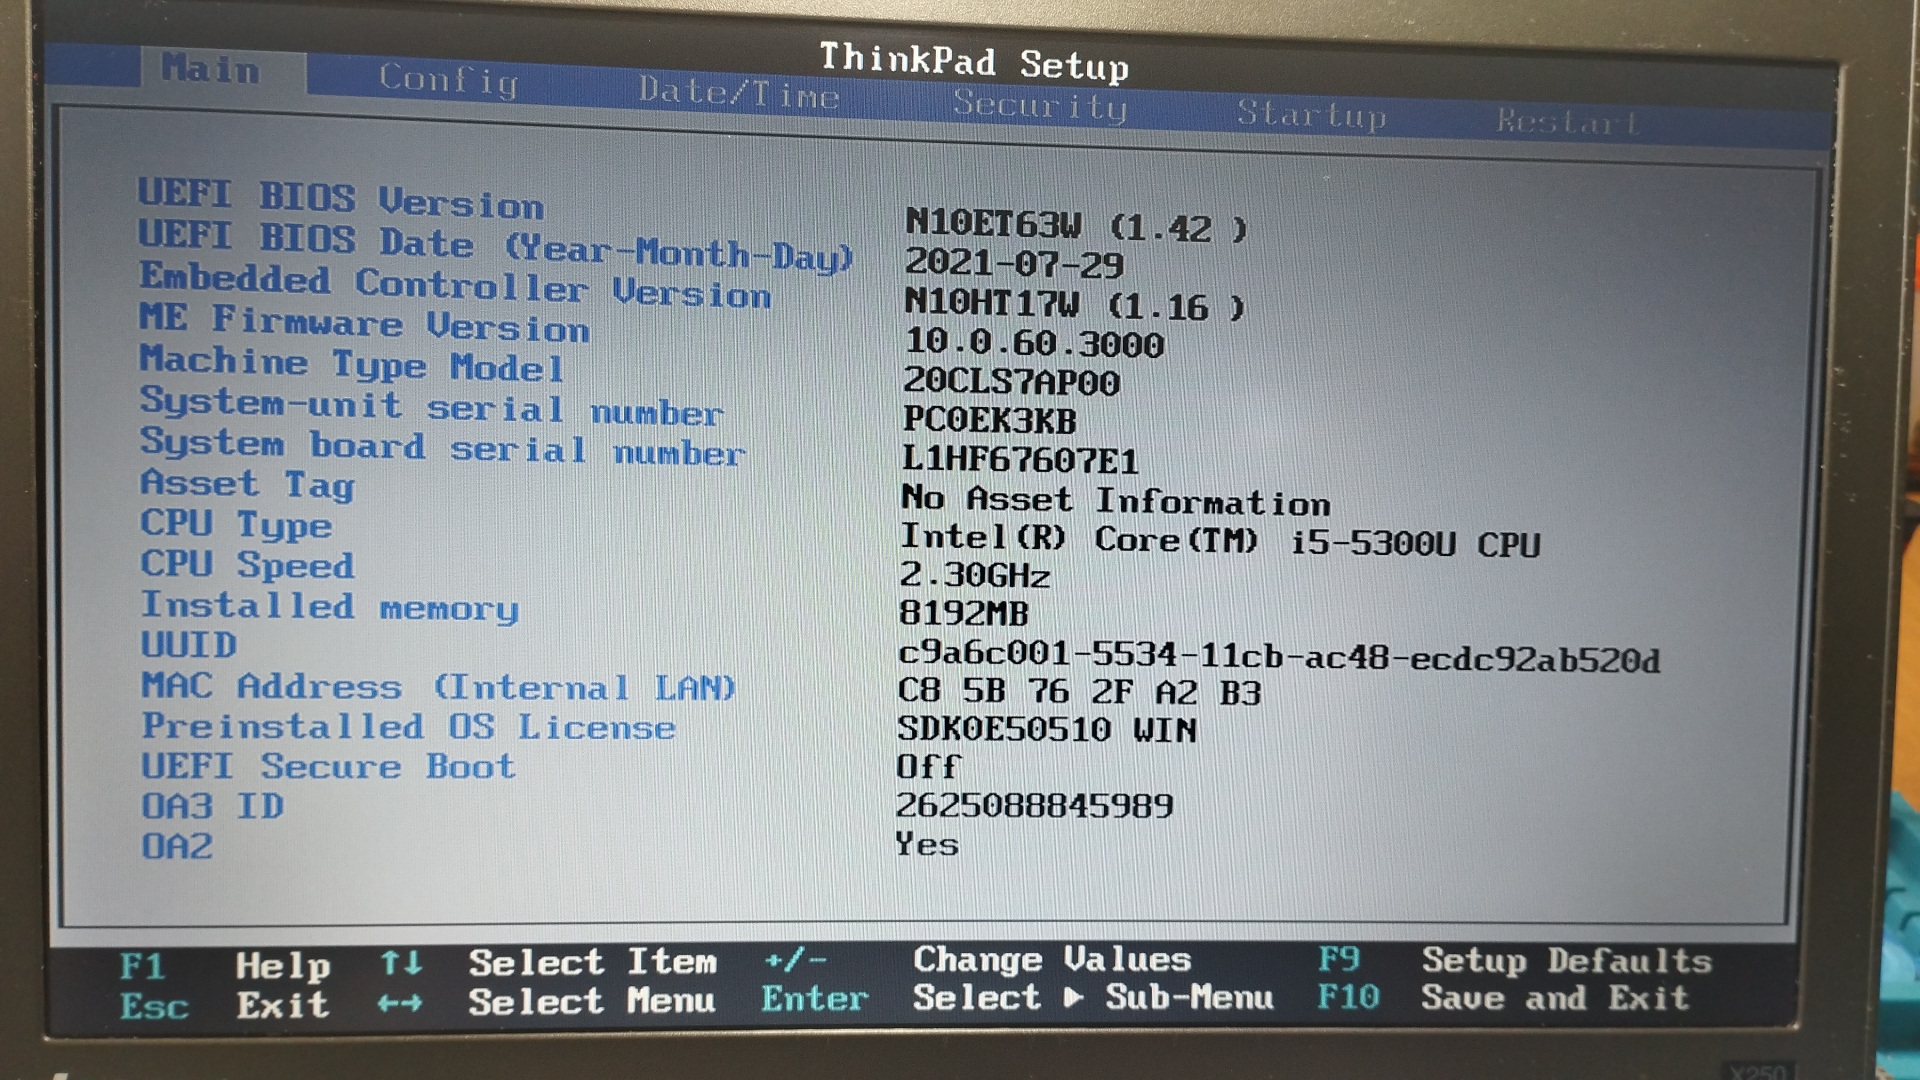Go to the Startup tab
1920x1080 pixels.
point(1311,115)
